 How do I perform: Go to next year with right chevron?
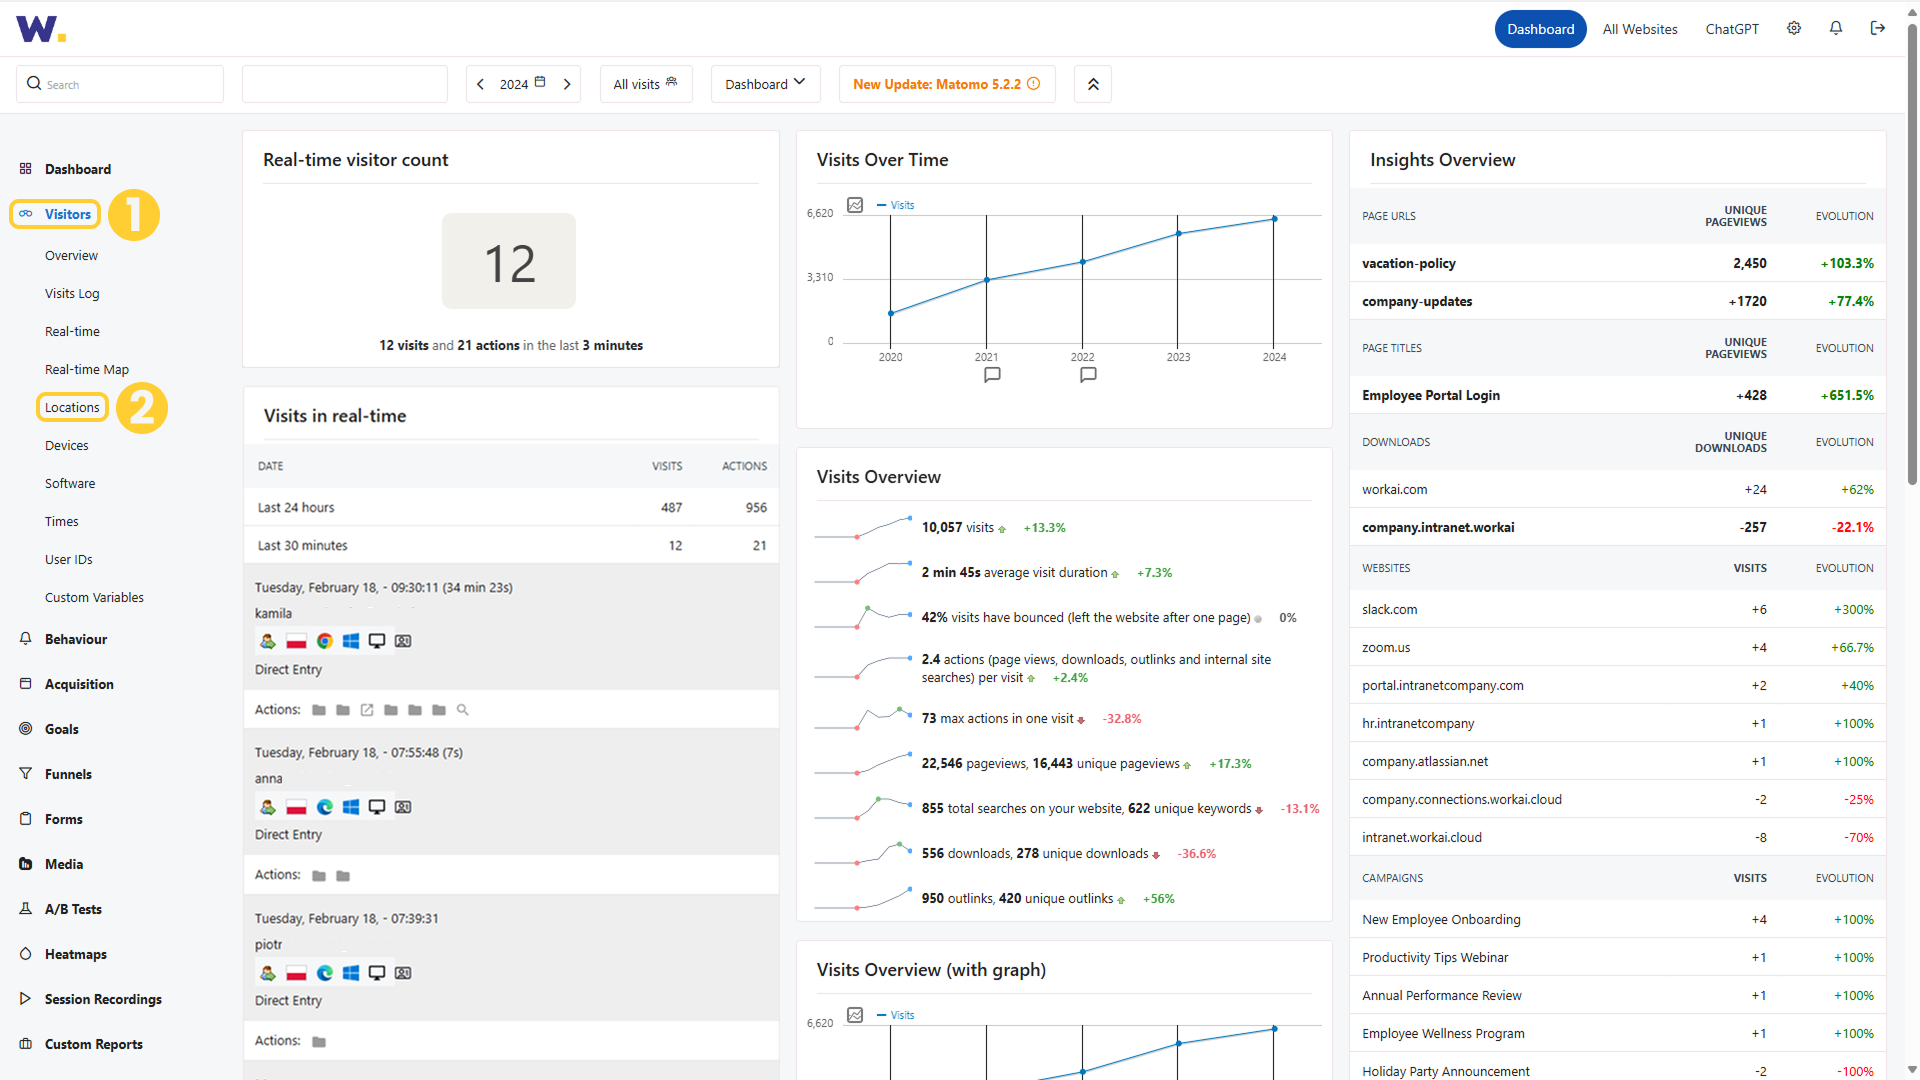[x=567, y=84]
